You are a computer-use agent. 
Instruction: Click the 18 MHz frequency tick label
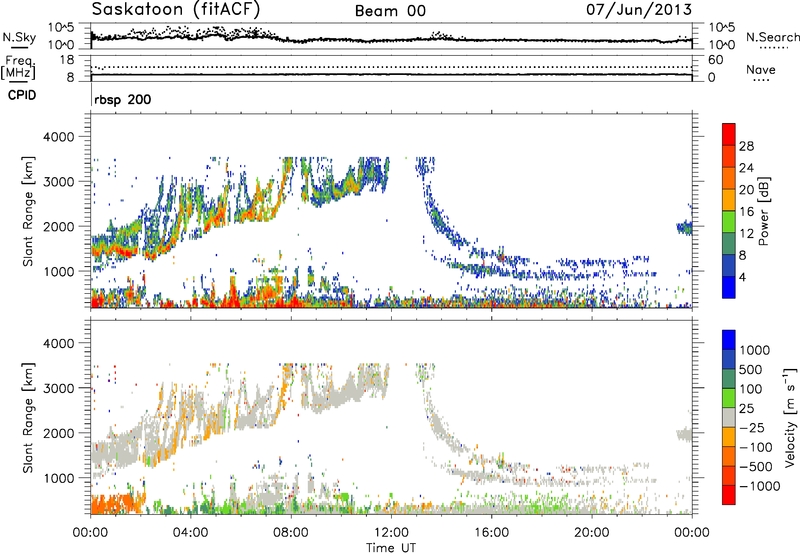[x=67, y=60]
